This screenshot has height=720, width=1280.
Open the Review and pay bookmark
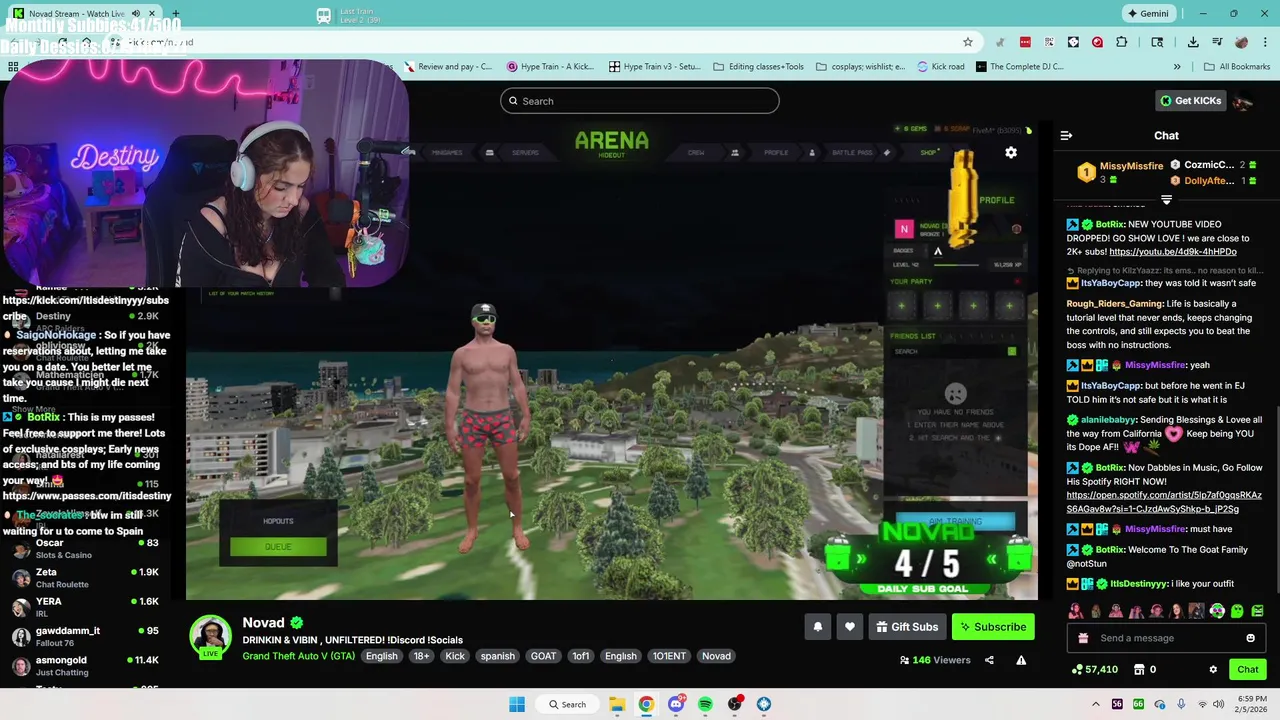click(x=448, y=67)
